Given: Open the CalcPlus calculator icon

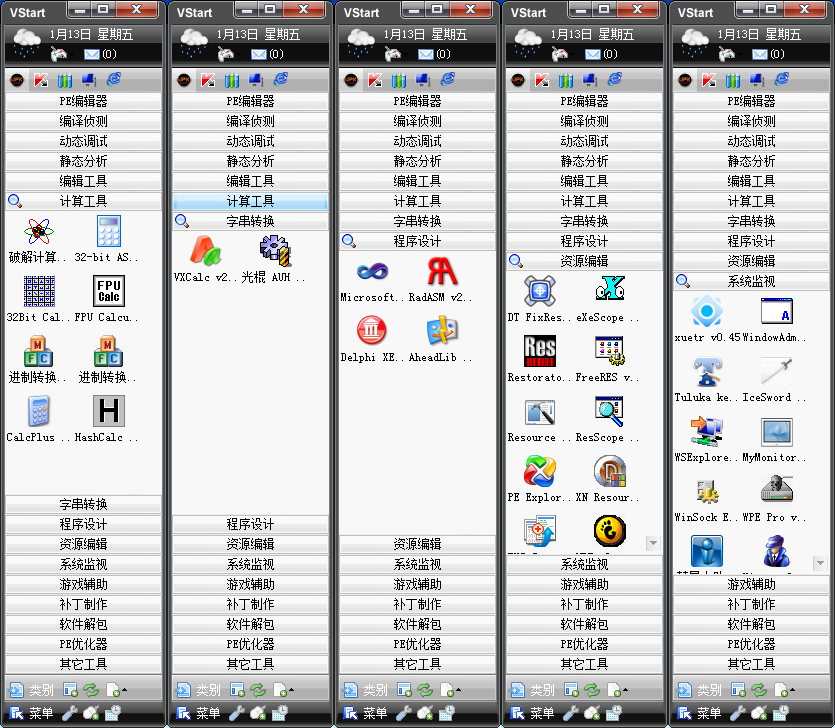Looking at the screenshot, I should tap(39, 411).
